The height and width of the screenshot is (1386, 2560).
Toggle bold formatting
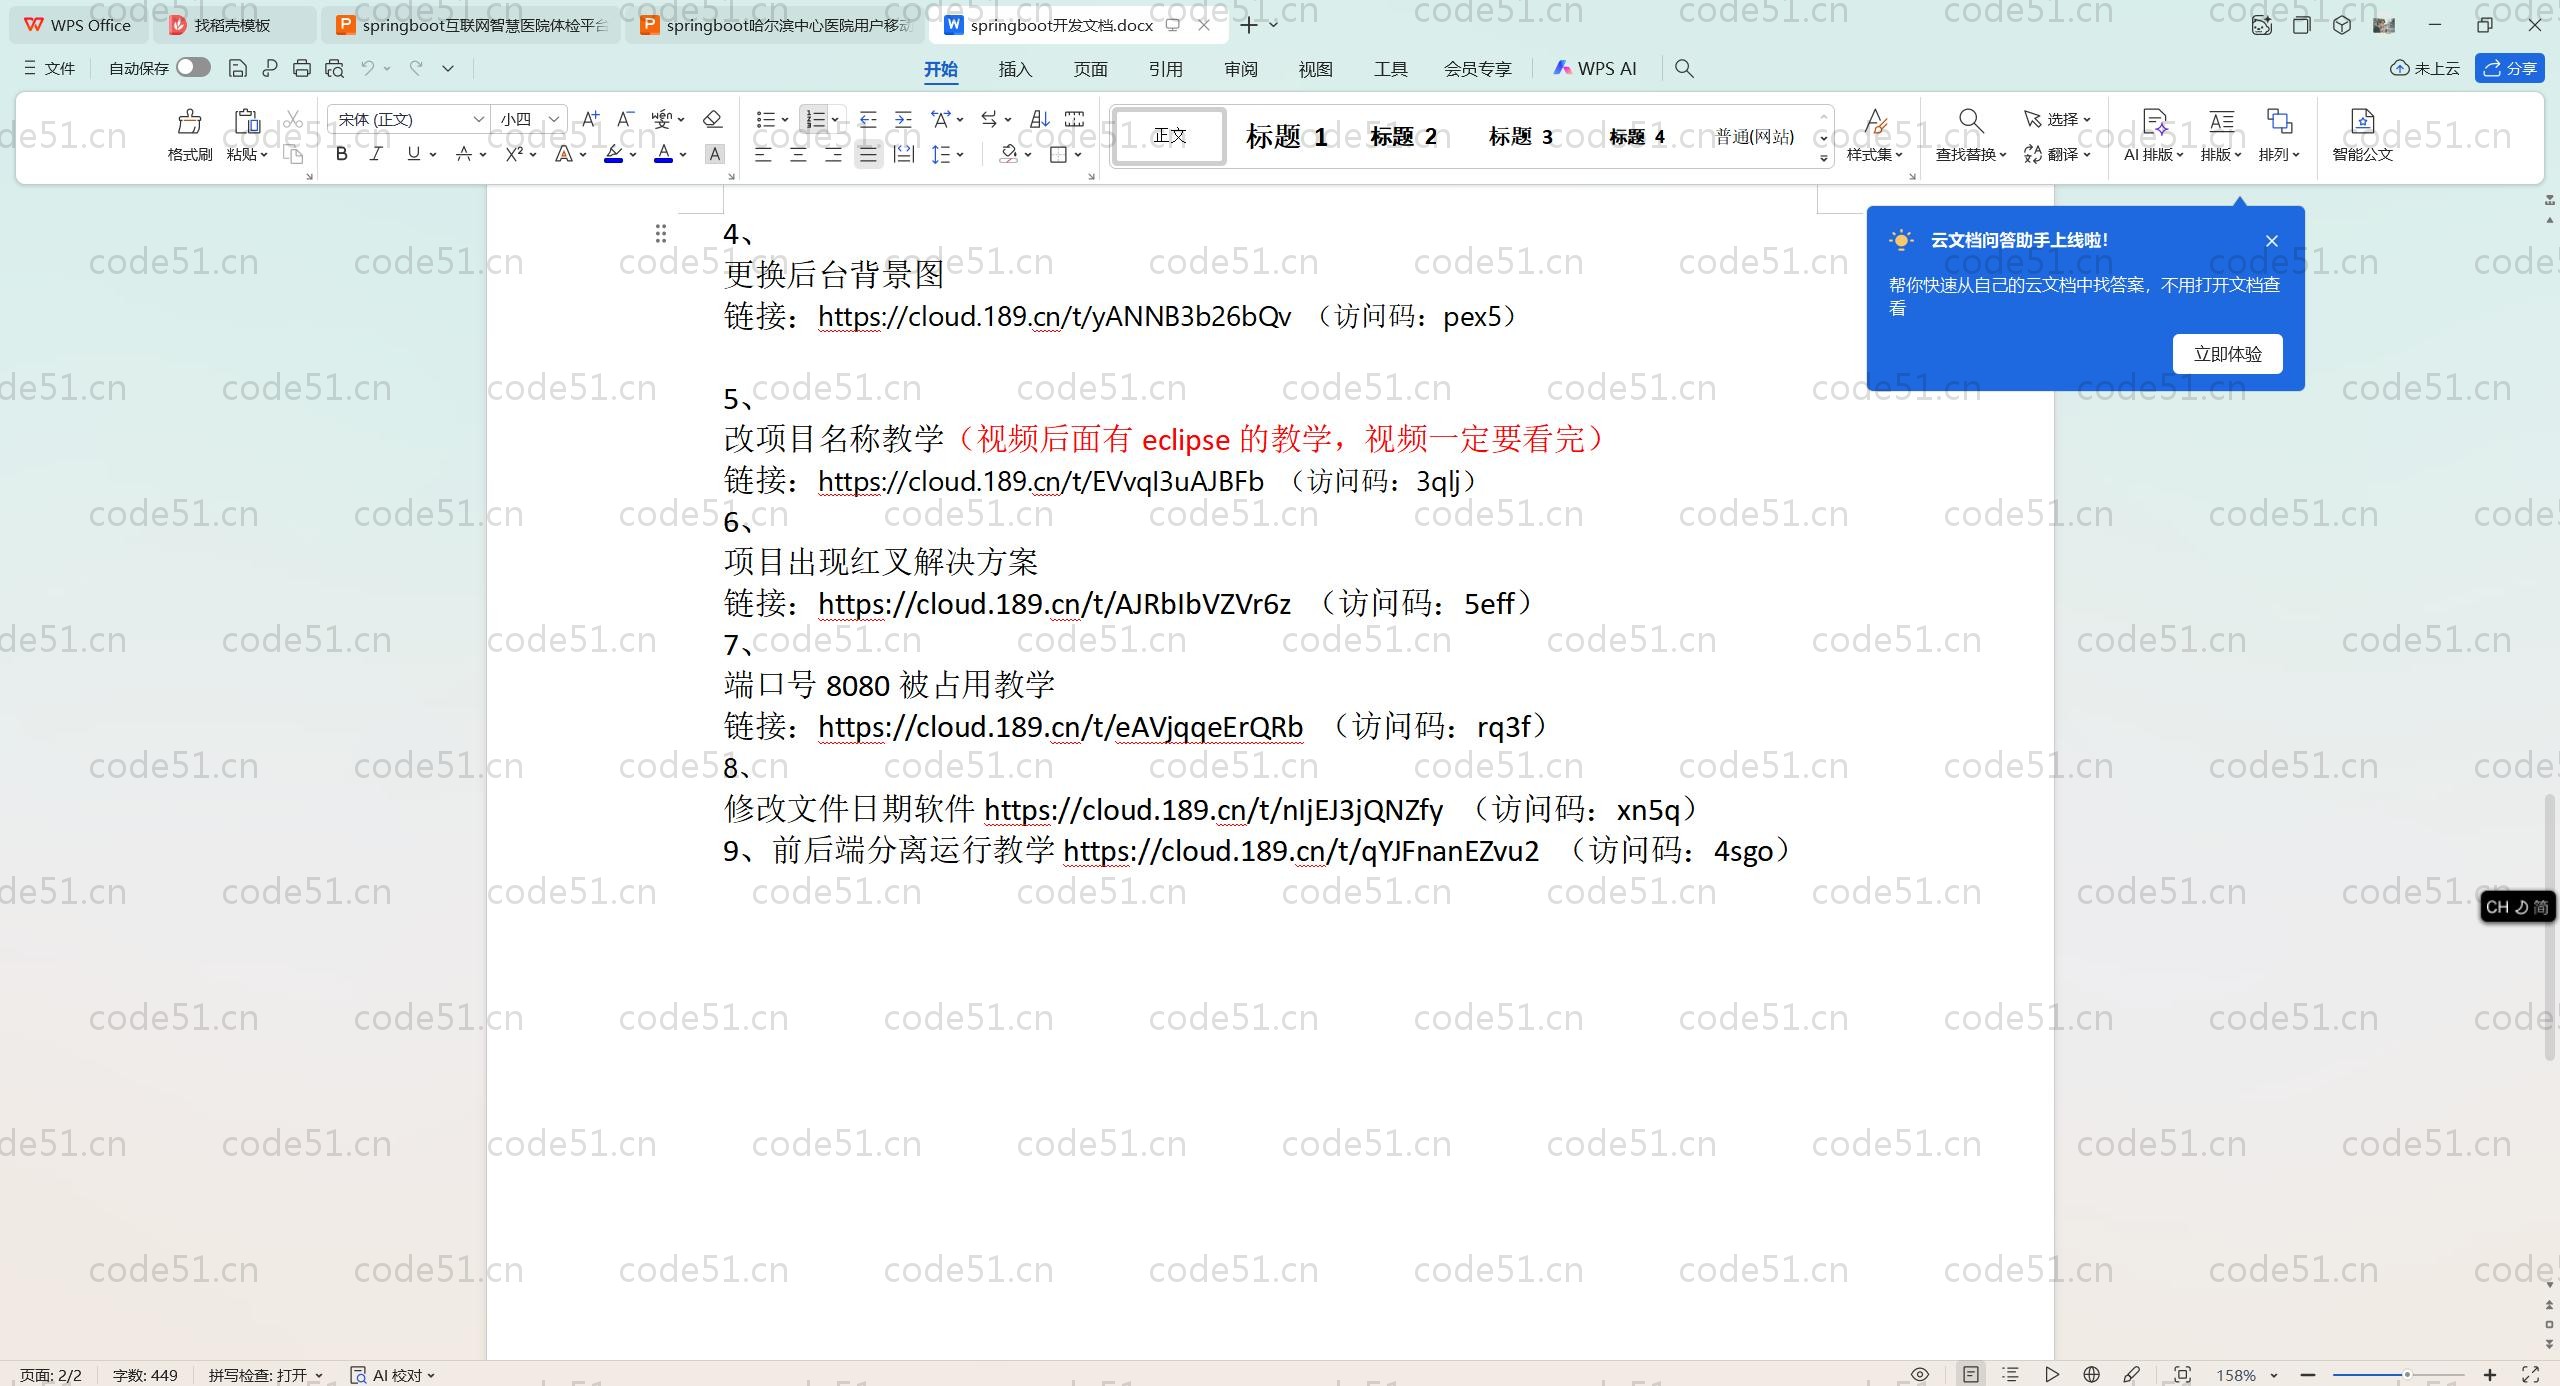[x=342, y=154]
